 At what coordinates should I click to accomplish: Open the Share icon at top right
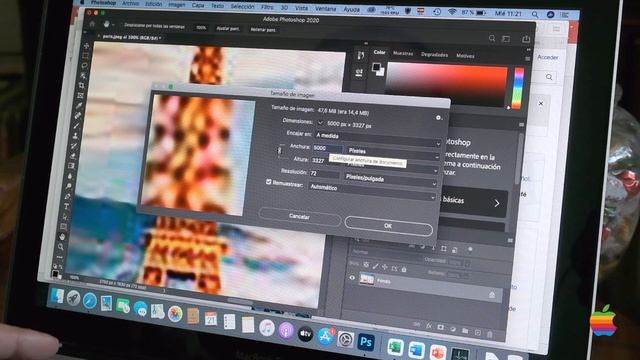(x=526, y=39)
